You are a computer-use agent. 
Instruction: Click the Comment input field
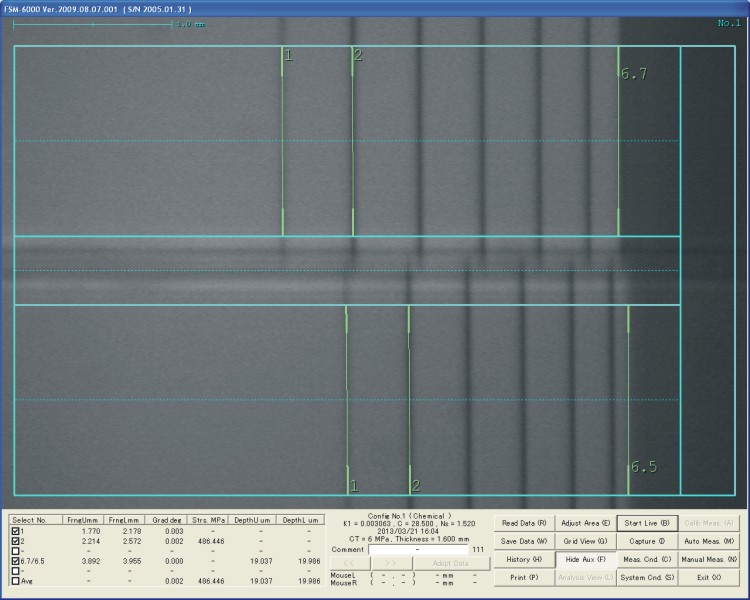[418, 549]
